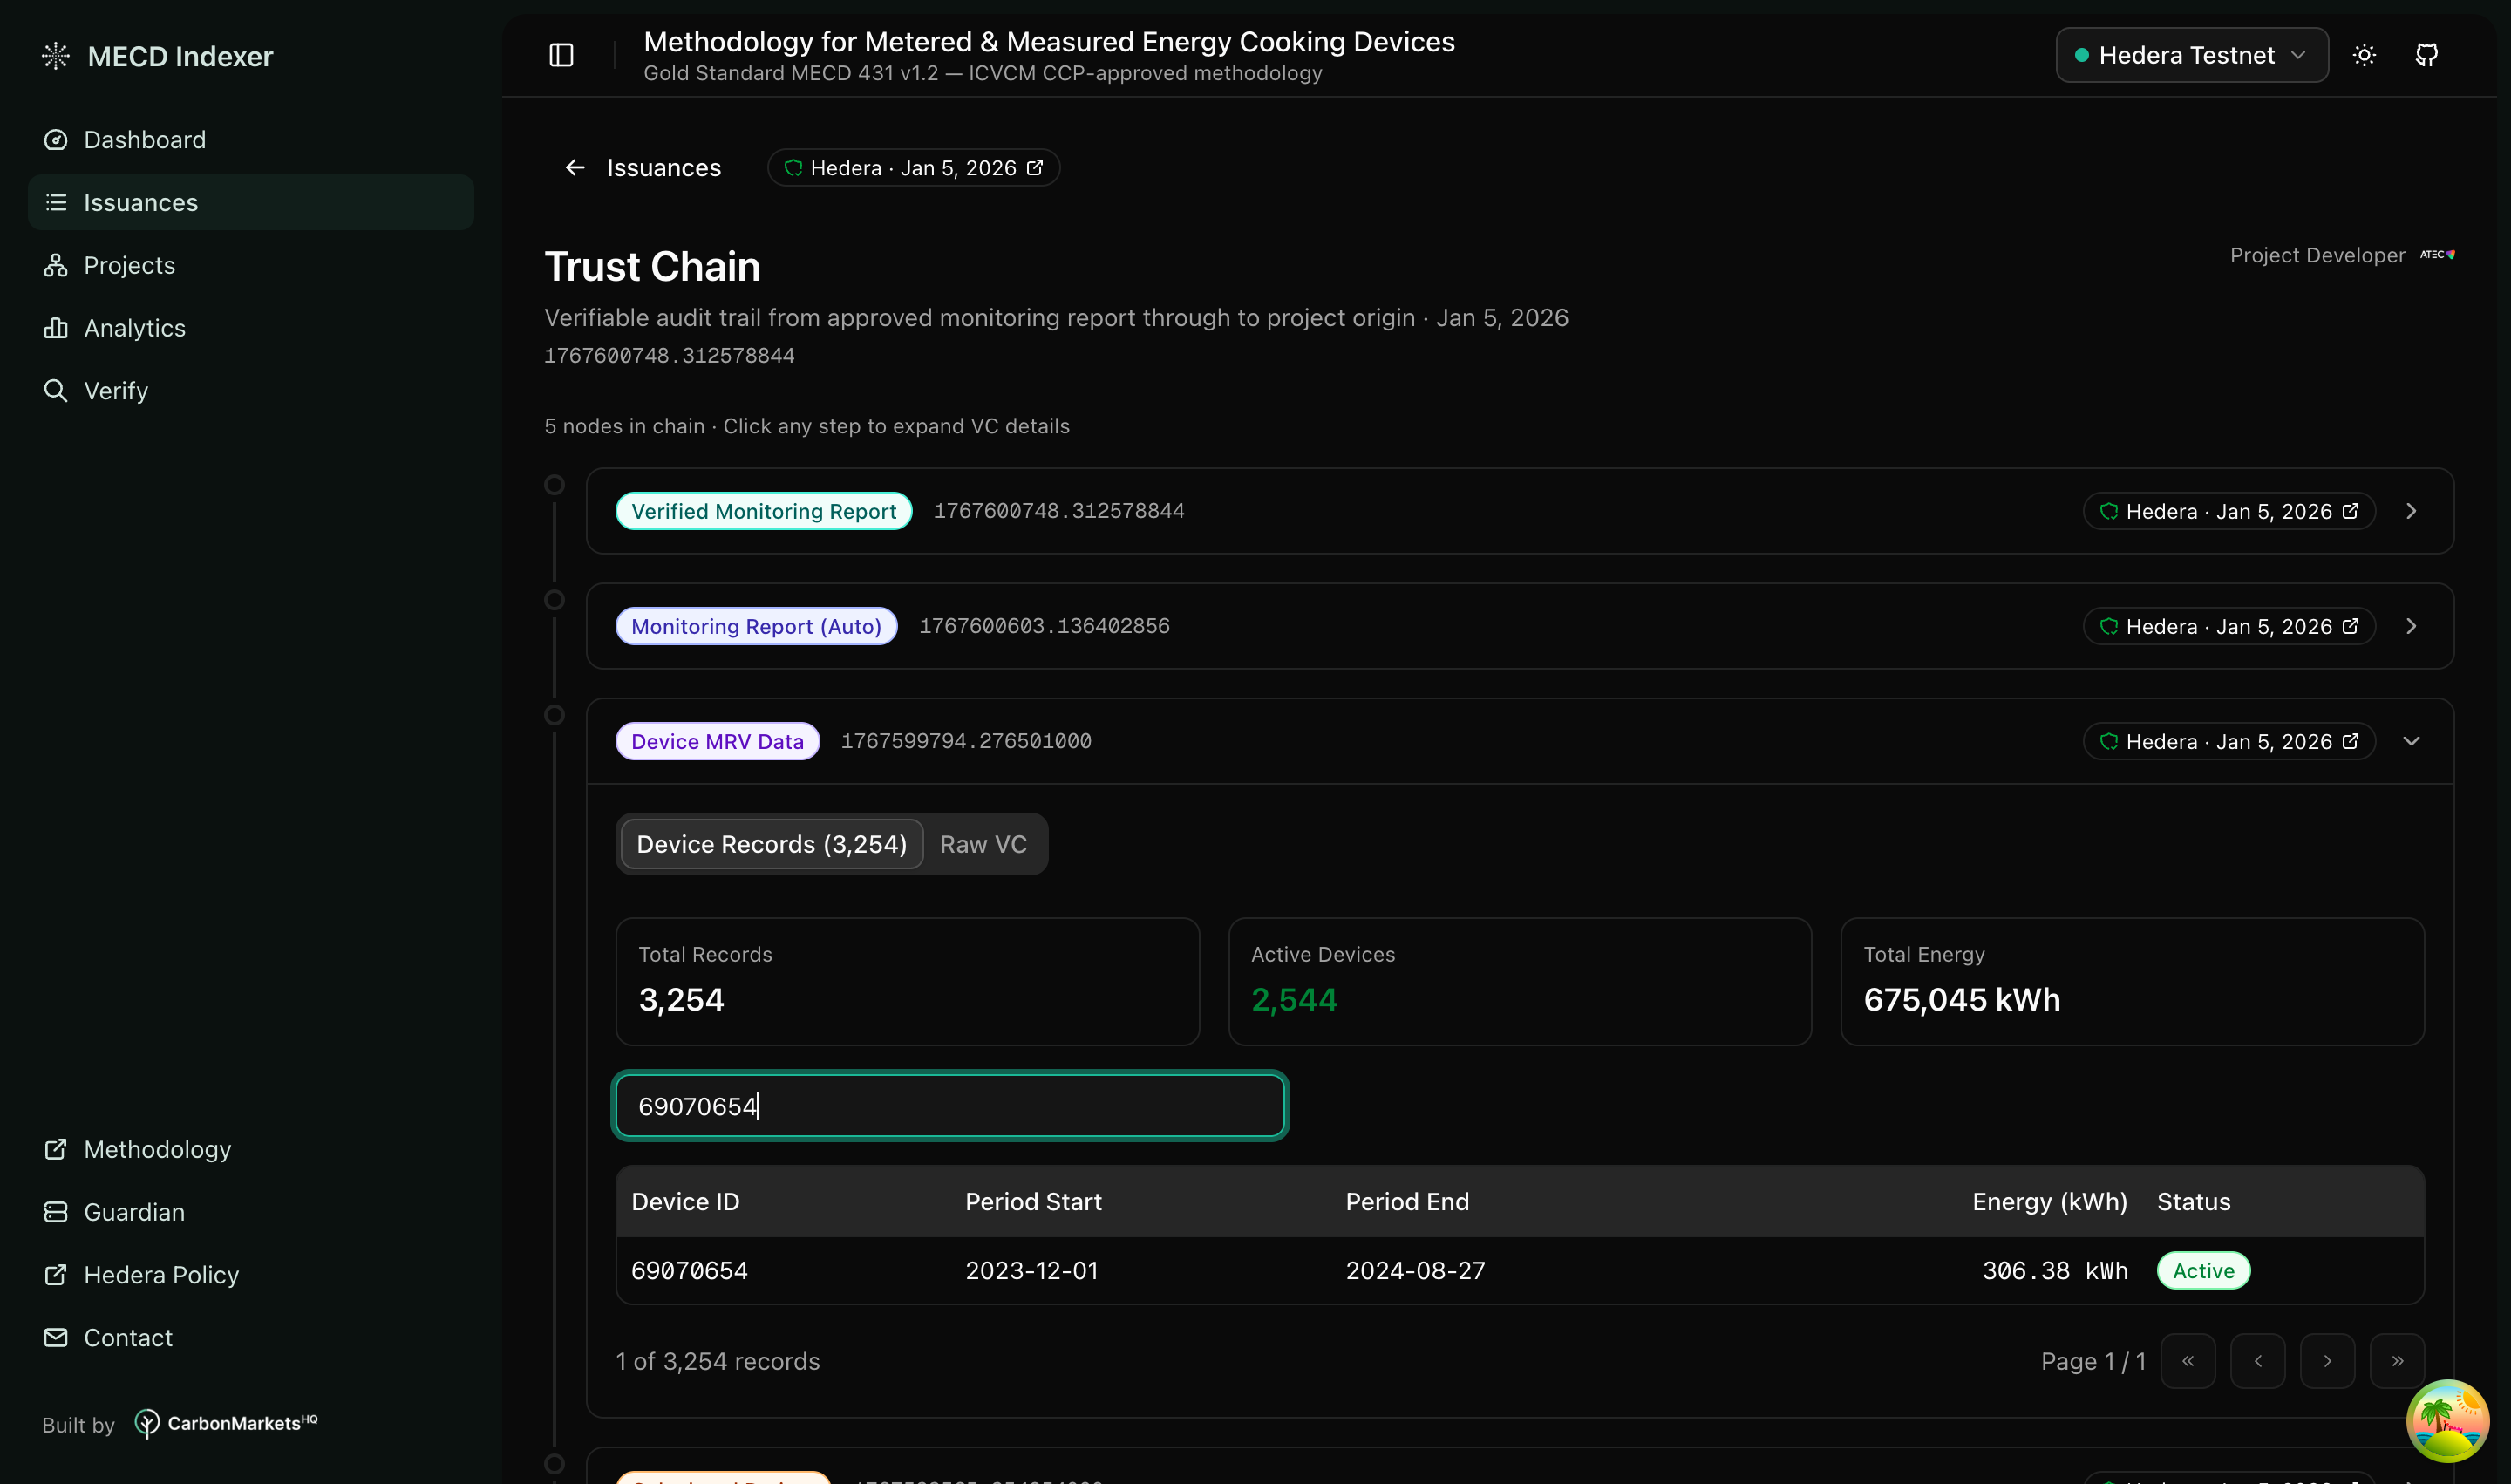The height and width of the screenshot is (1484, 2511).
Task: Open the Methodology external link
Action: tap(157, 1149)
